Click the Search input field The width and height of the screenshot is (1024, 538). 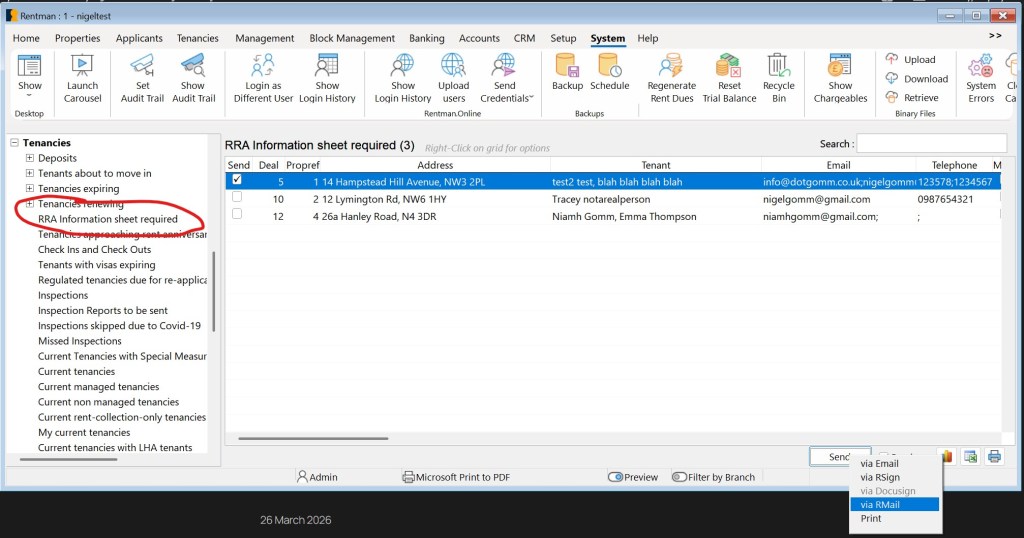pyautogui.click(x=931, y=144)
